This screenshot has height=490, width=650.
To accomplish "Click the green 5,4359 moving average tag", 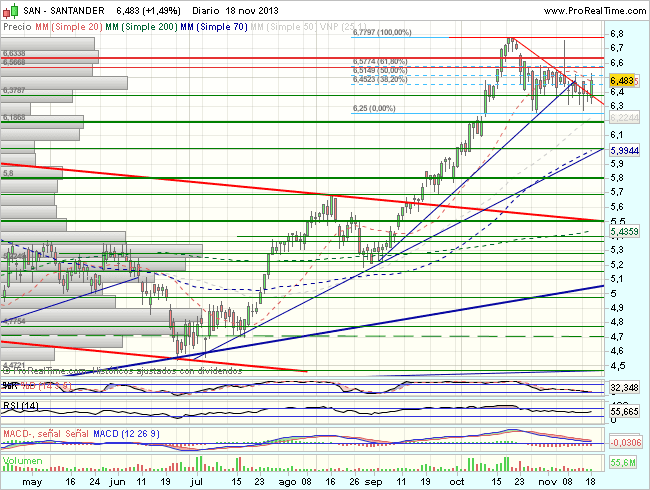I will 625,231.
